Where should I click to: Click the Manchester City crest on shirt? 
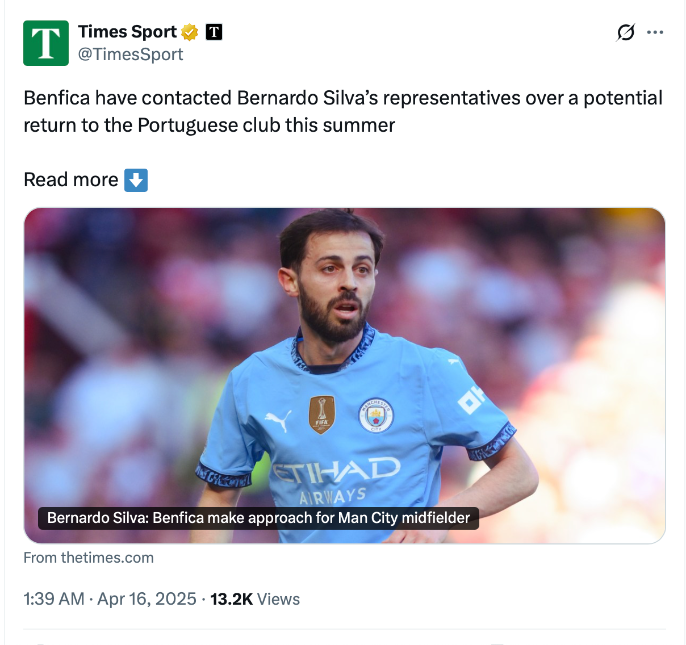(376, 414)
